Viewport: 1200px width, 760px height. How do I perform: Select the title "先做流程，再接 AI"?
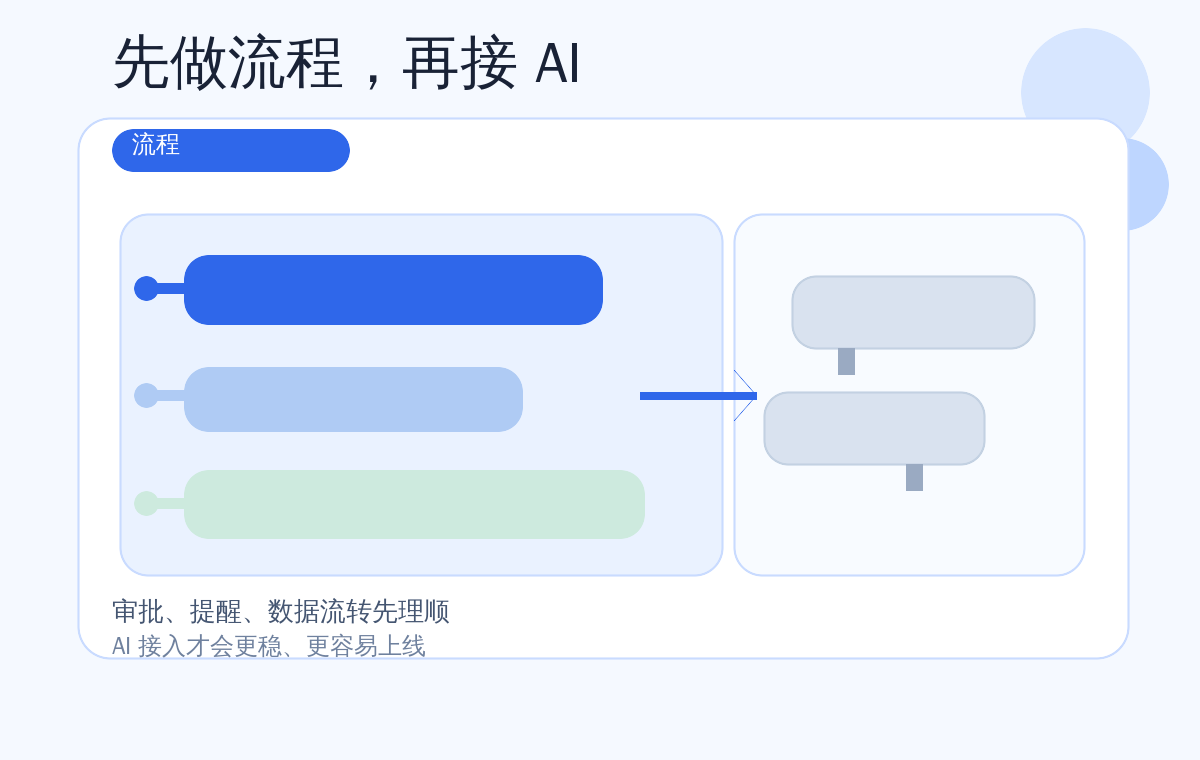(x=346, y=63)
